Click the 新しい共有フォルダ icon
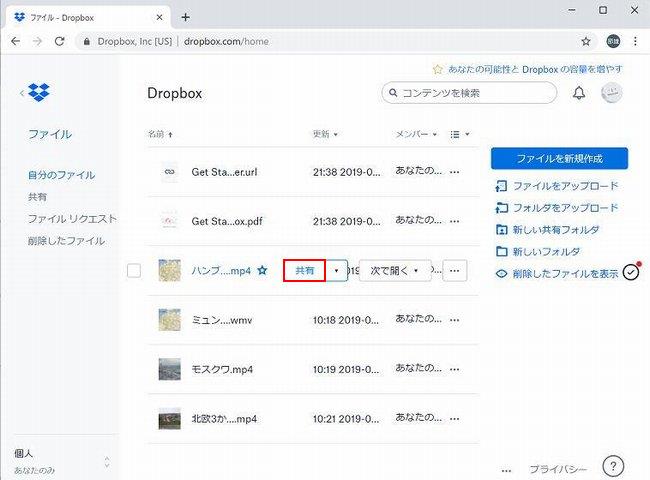Image resolution: width=650 pixels, height=480 pixels. (x=502, y=230)
